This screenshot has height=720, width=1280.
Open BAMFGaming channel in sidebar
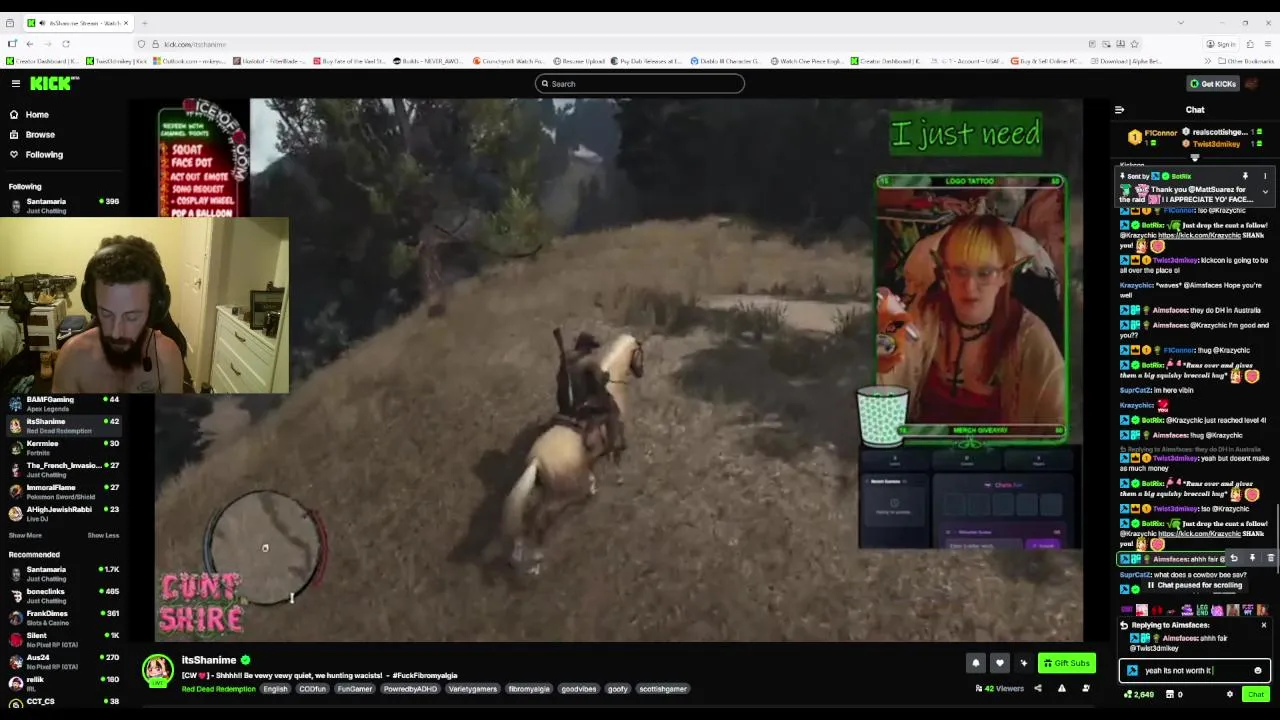point(64,404)
